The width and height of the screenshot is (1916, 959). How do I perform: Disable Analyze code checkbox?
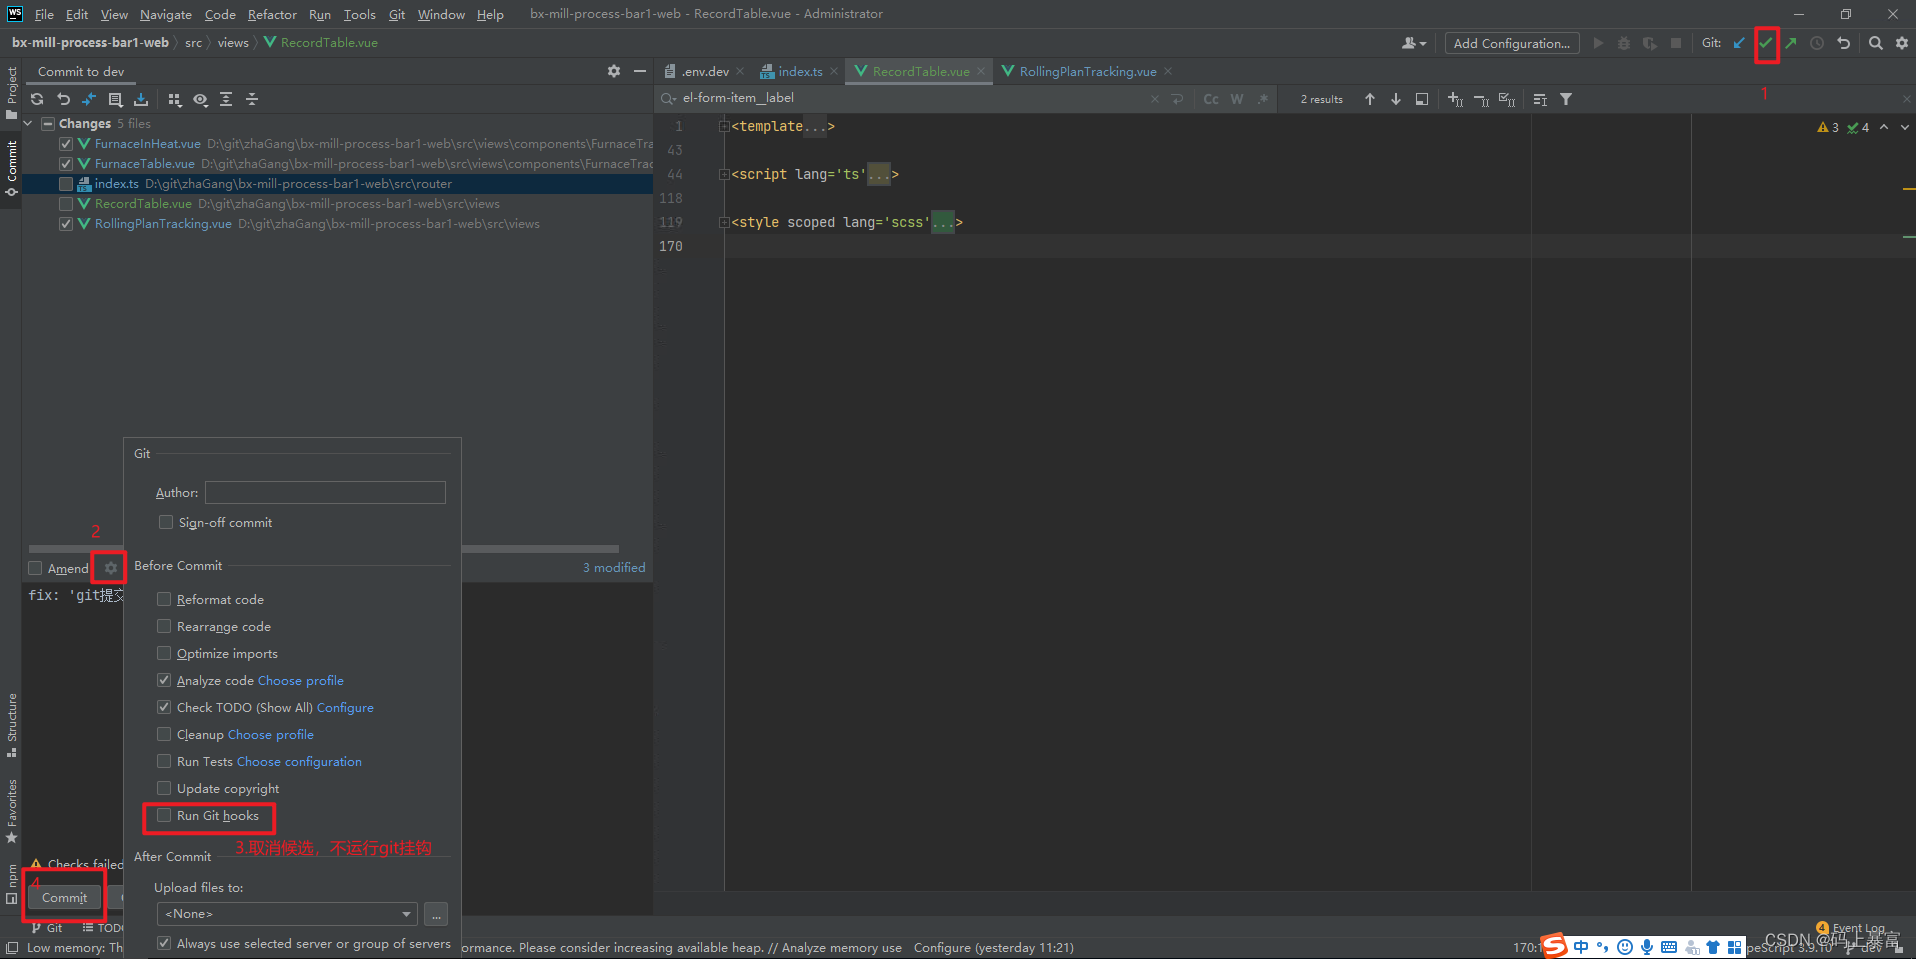tap(164, 680)
